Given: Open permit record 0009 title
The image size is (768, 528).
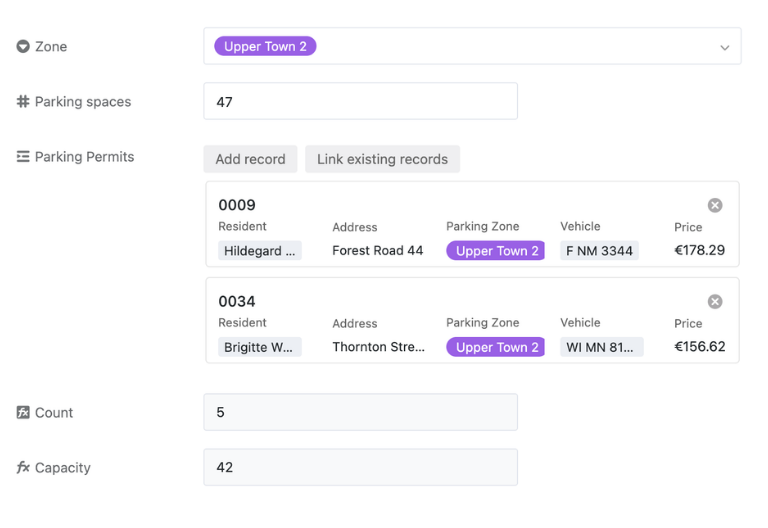Looking at the screenshot, I should (x=237, y=205).
